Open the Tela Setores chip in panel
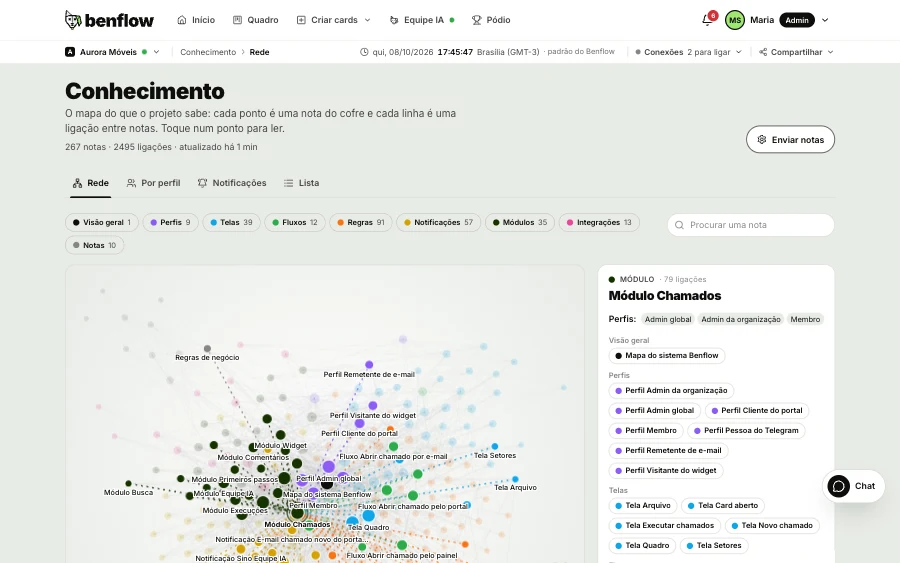Viewport: 900px width, 563px height. pos(715,546)
